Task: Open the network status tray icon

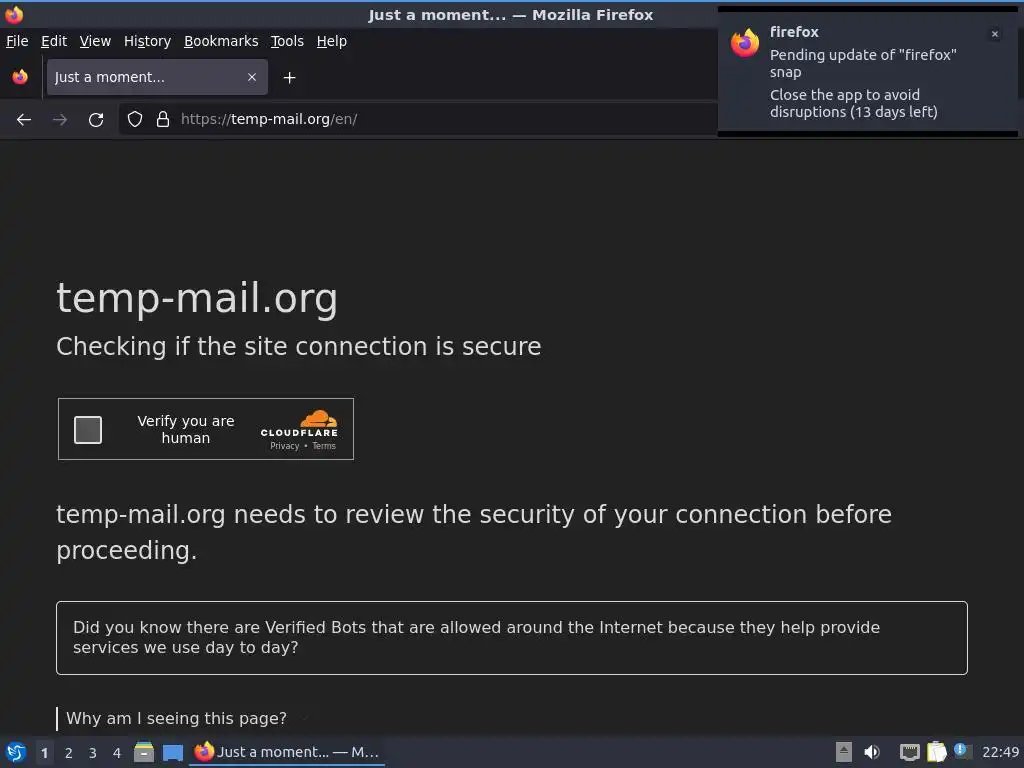Action: (x=909, y=752)
